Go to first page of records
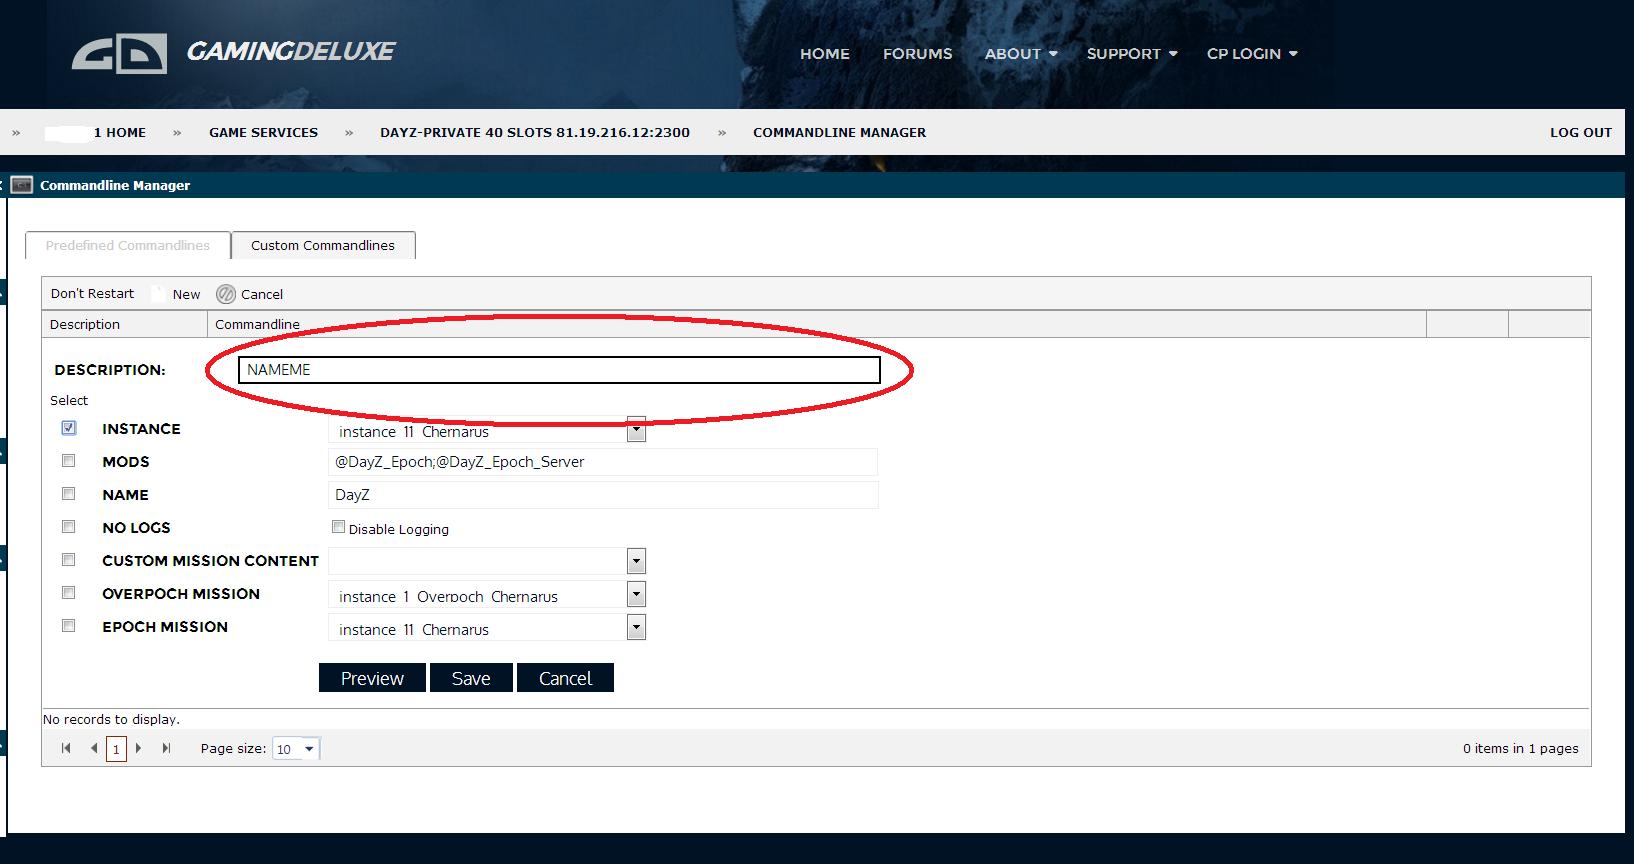This screenshot has height=864, width=1634. [66, 748]
